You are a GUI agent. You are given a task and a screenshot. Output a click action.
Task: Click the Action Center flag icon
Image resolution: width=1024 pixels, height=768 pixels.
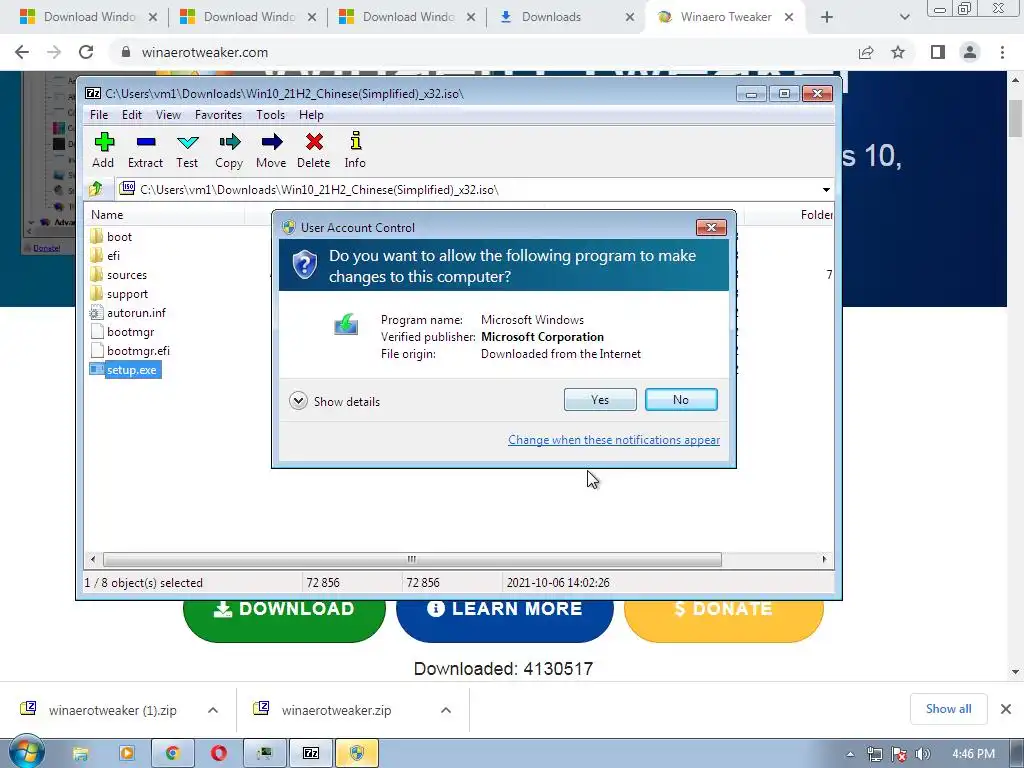pos(899,755)
